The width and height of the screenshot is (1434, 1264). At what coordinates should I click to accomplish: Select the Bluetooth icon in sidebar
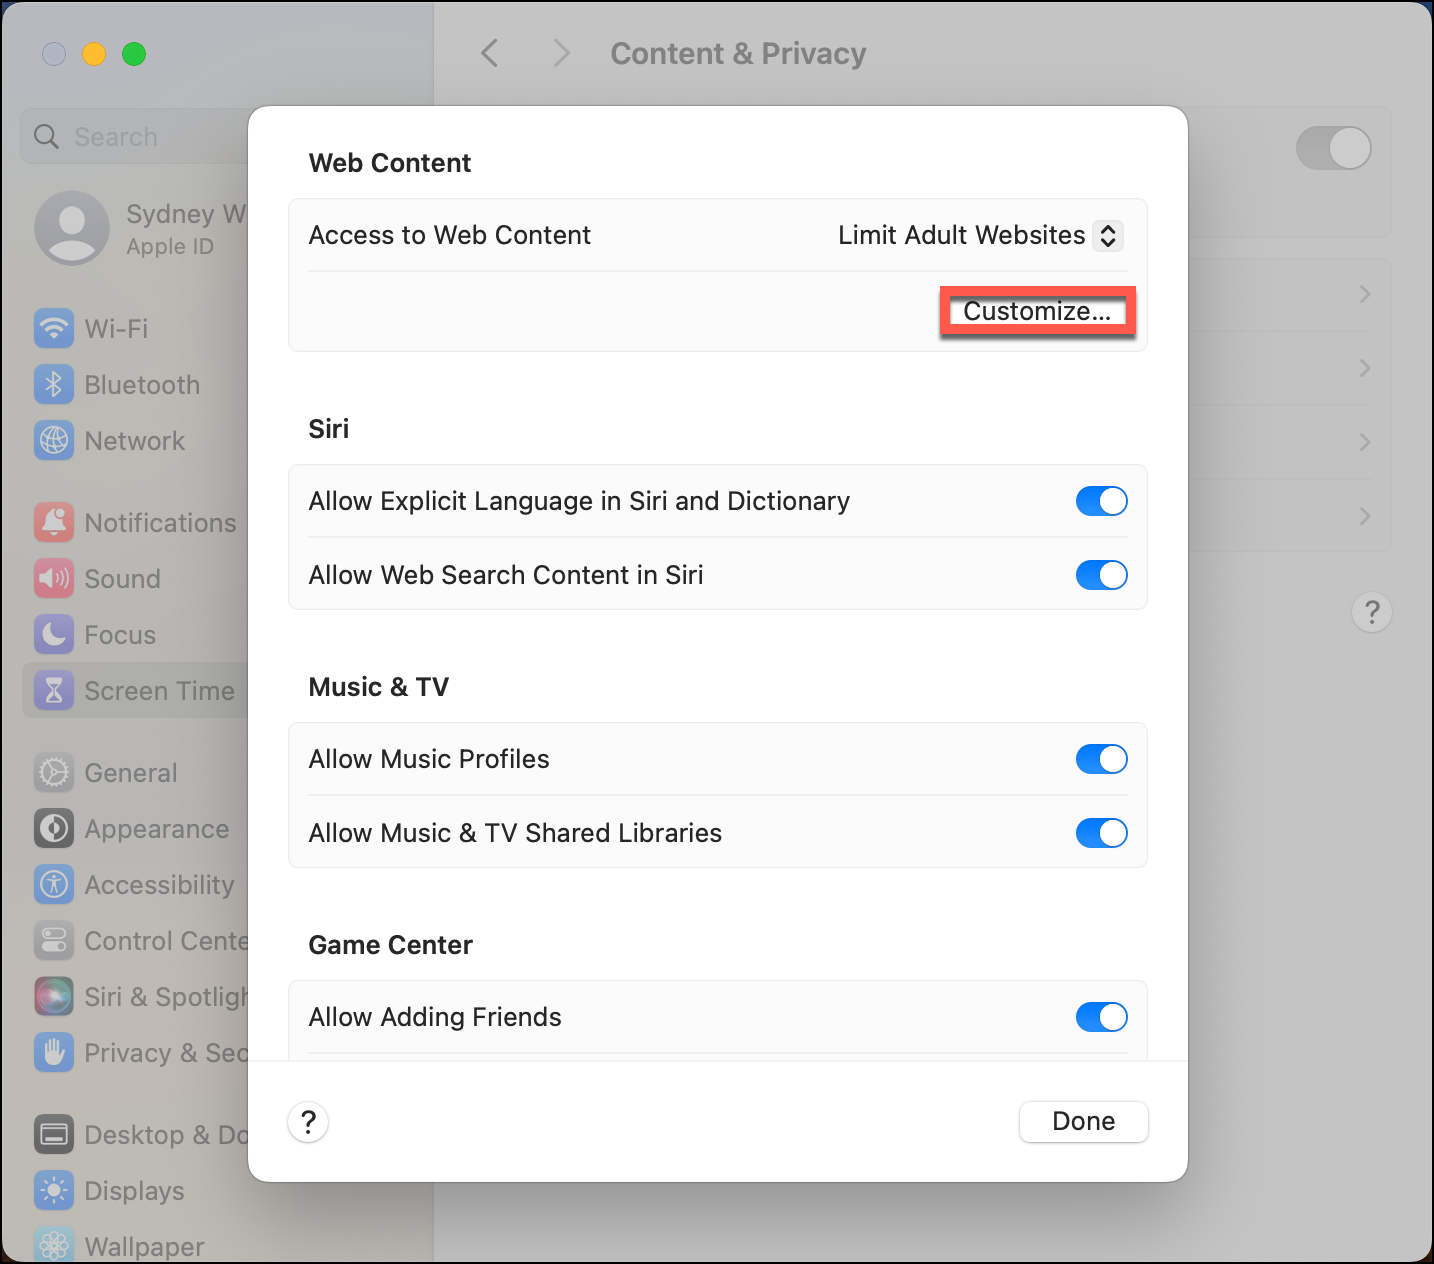coord(54,384)
